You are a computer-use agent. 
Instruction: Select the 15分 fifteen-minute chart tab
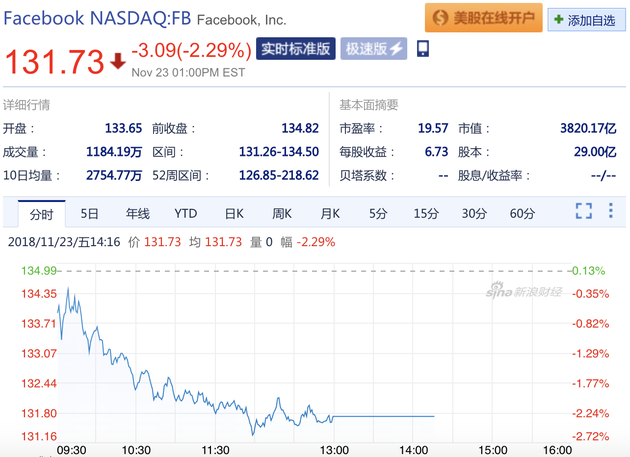coord(426,213)
